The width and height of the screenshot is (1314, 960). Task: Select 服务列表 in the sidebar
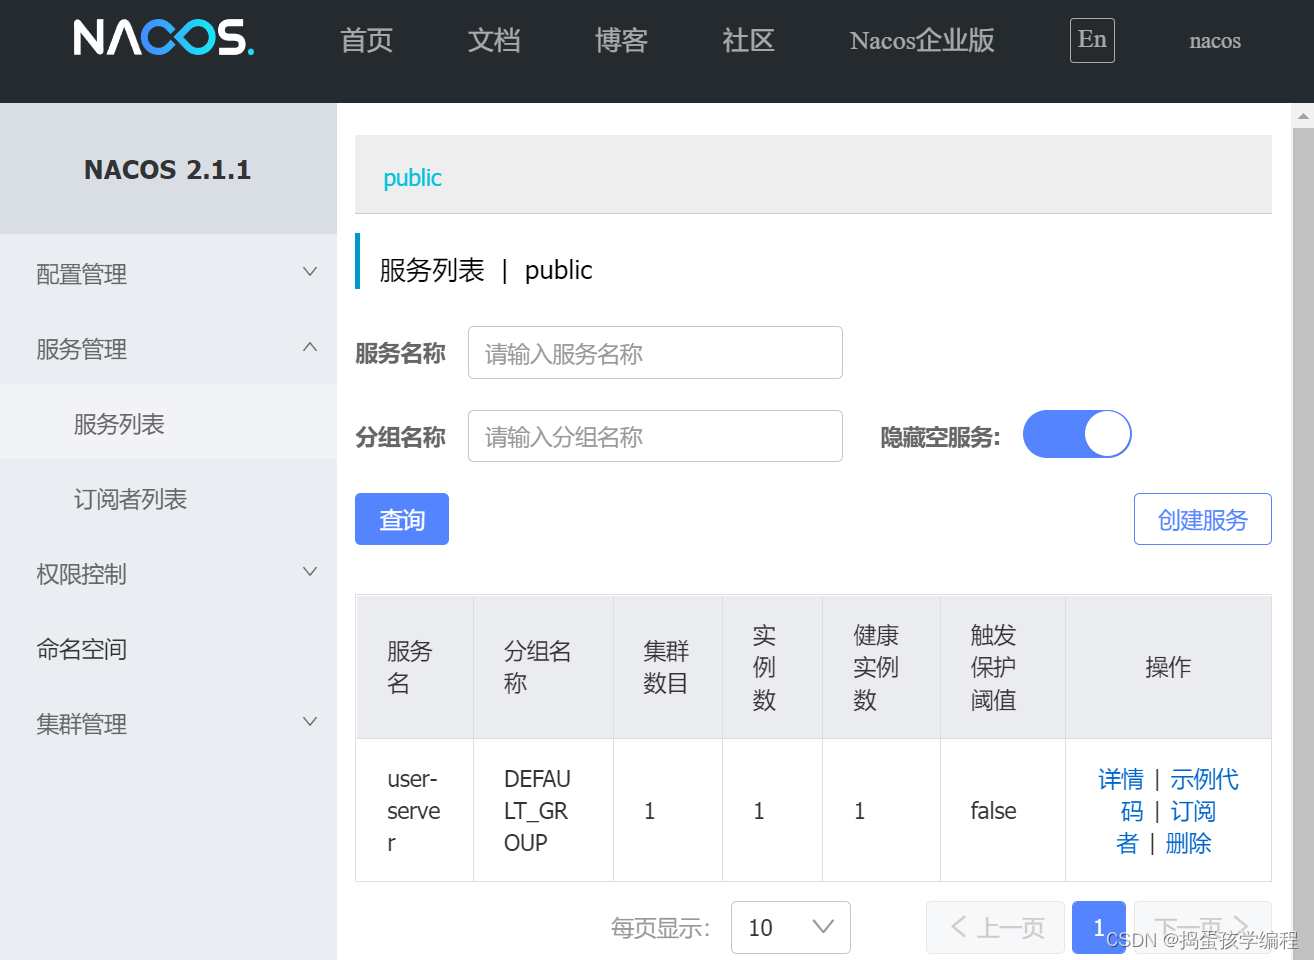[168, 423]
